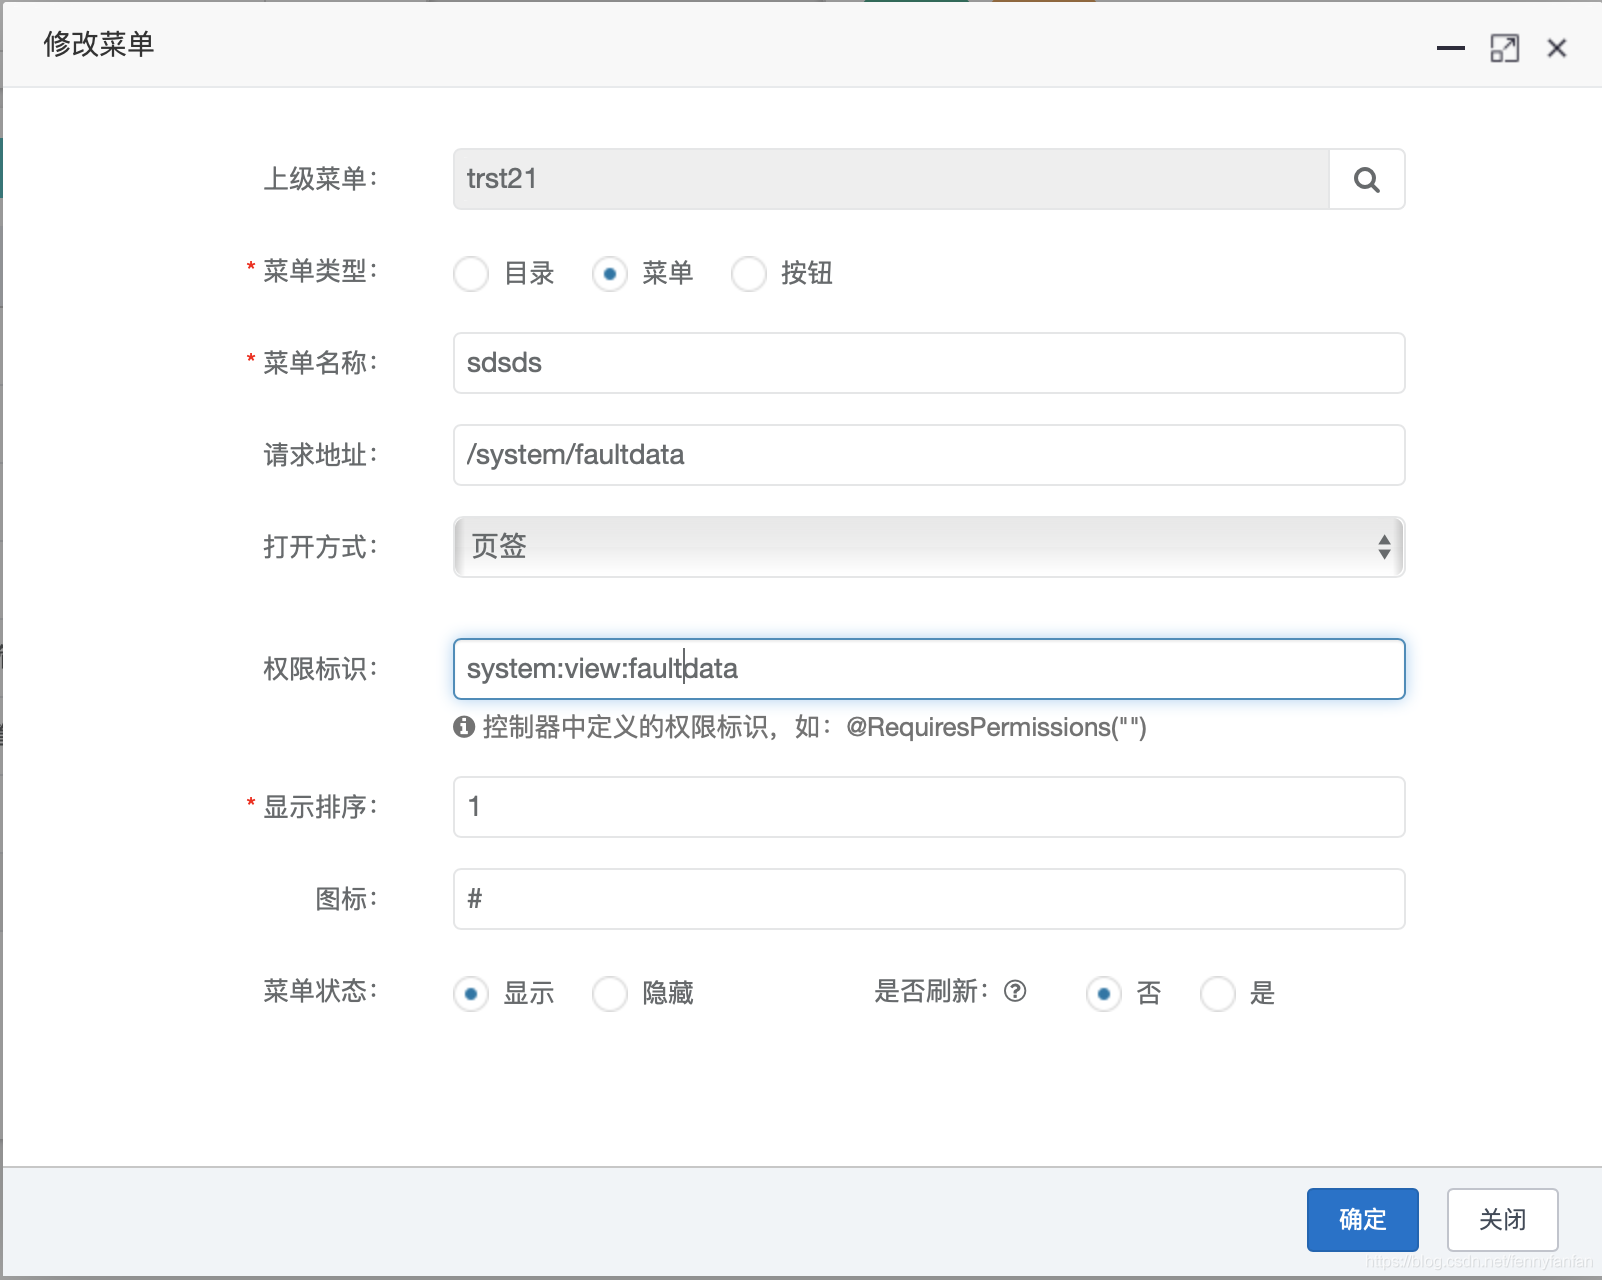This screenshot has height=1280, width=1602.
Task: Select the 目录 menu type radio
Action: tap(471, 273)
